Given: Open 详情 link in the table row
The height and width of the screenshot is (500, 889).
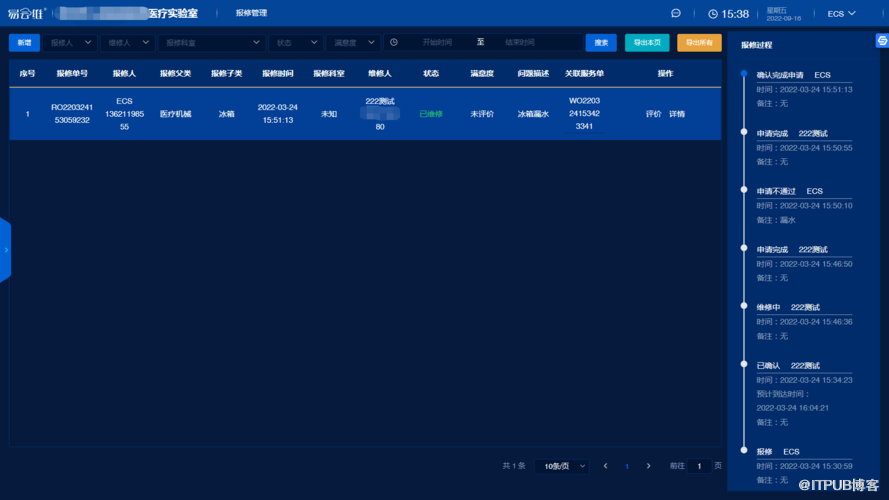Looking at the screenshot, I should click(677, 114).
